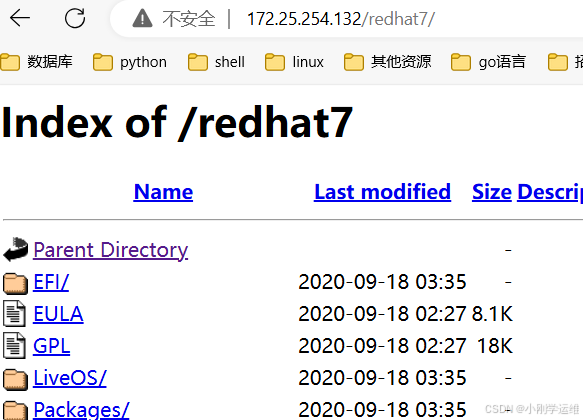Reload the page with the refresh icon
The height and width of the screenshot is (420, 583).
click(75, 18)
